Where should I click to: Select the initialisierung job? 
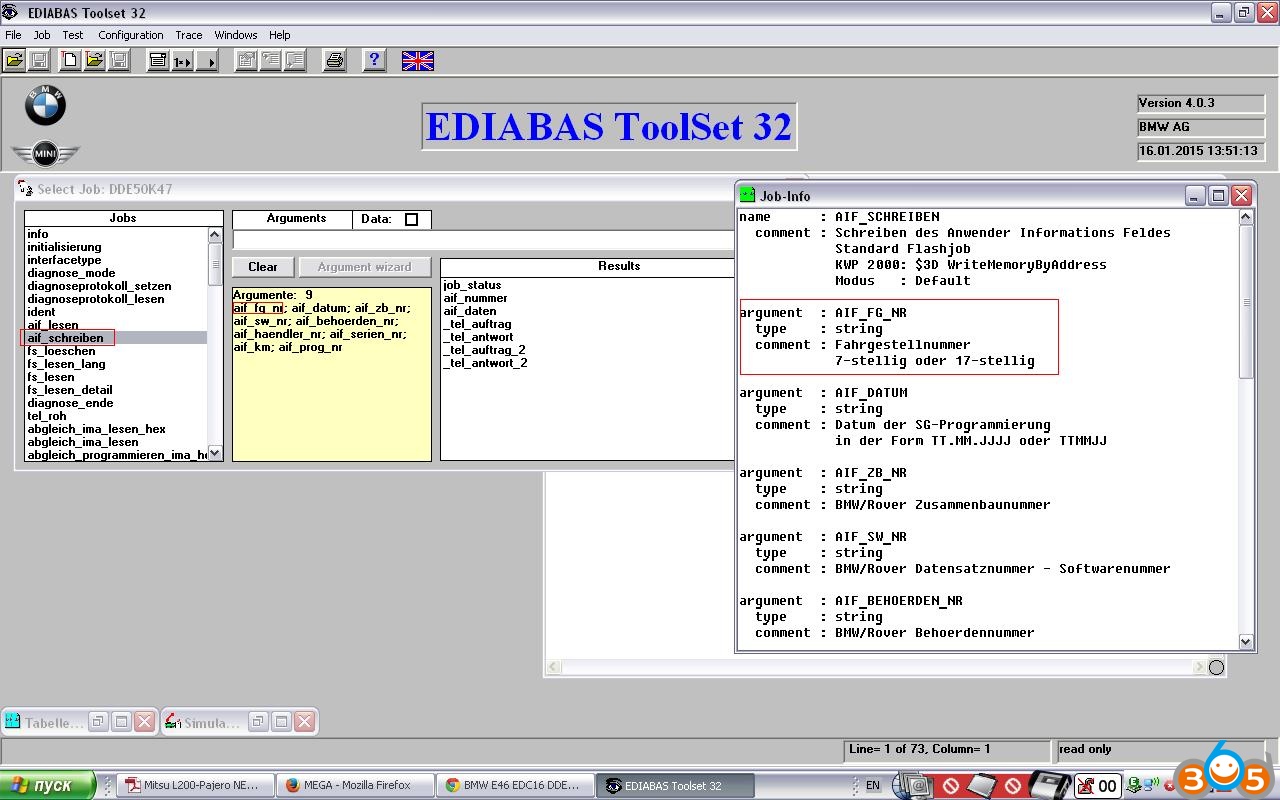(x=64, y=247)
